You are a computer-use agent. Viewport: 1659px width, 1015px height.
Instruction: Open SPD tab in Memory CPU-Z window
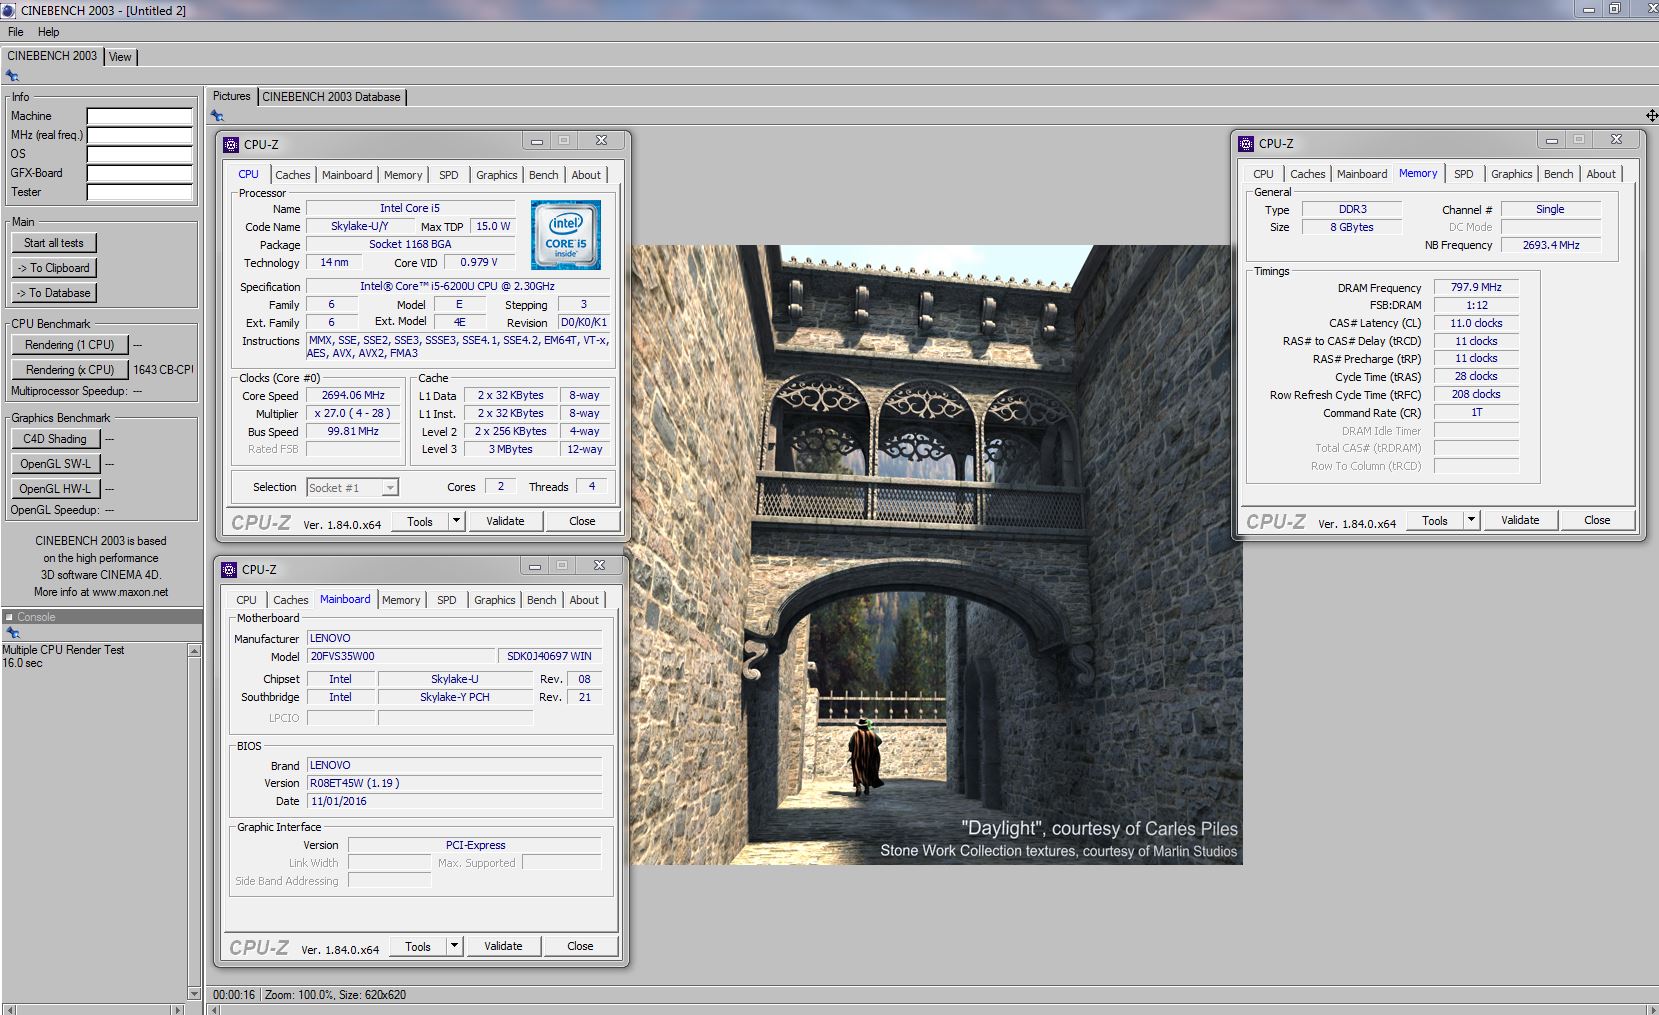tap(1463, 174)
